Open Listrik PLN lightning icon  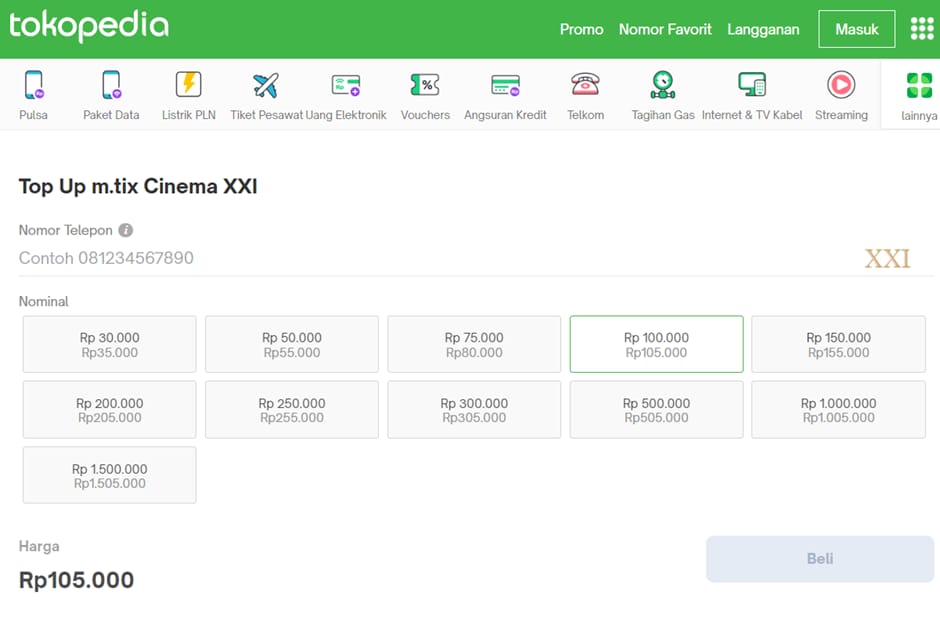point(188,84)
